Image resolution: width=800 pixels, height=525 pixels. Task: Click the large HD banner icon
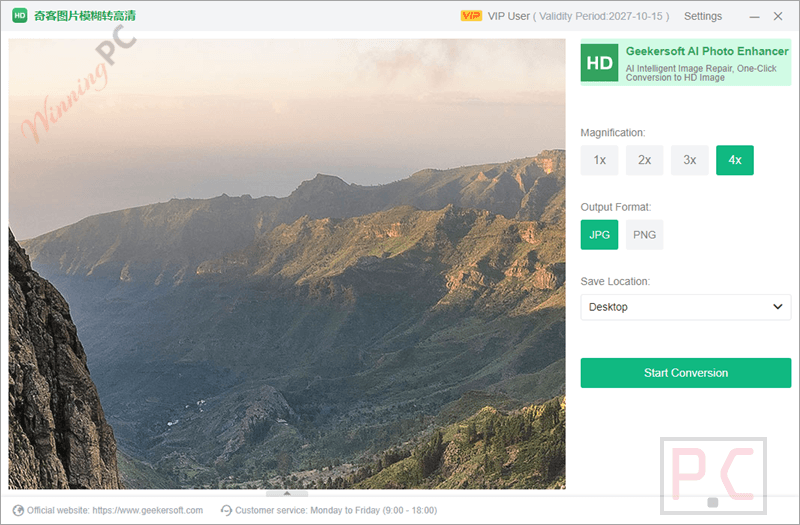click(599, 63)
